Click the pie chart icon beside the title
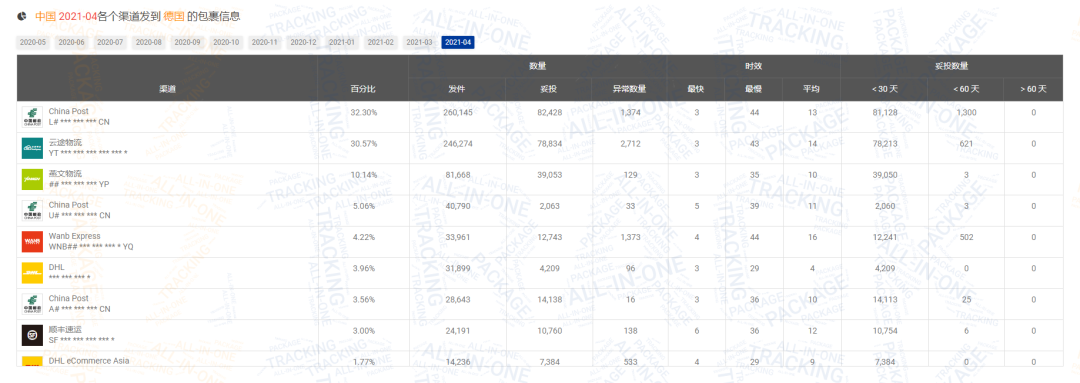Image resolution: width=1080 pixels, height=383 pixels. 22,15
